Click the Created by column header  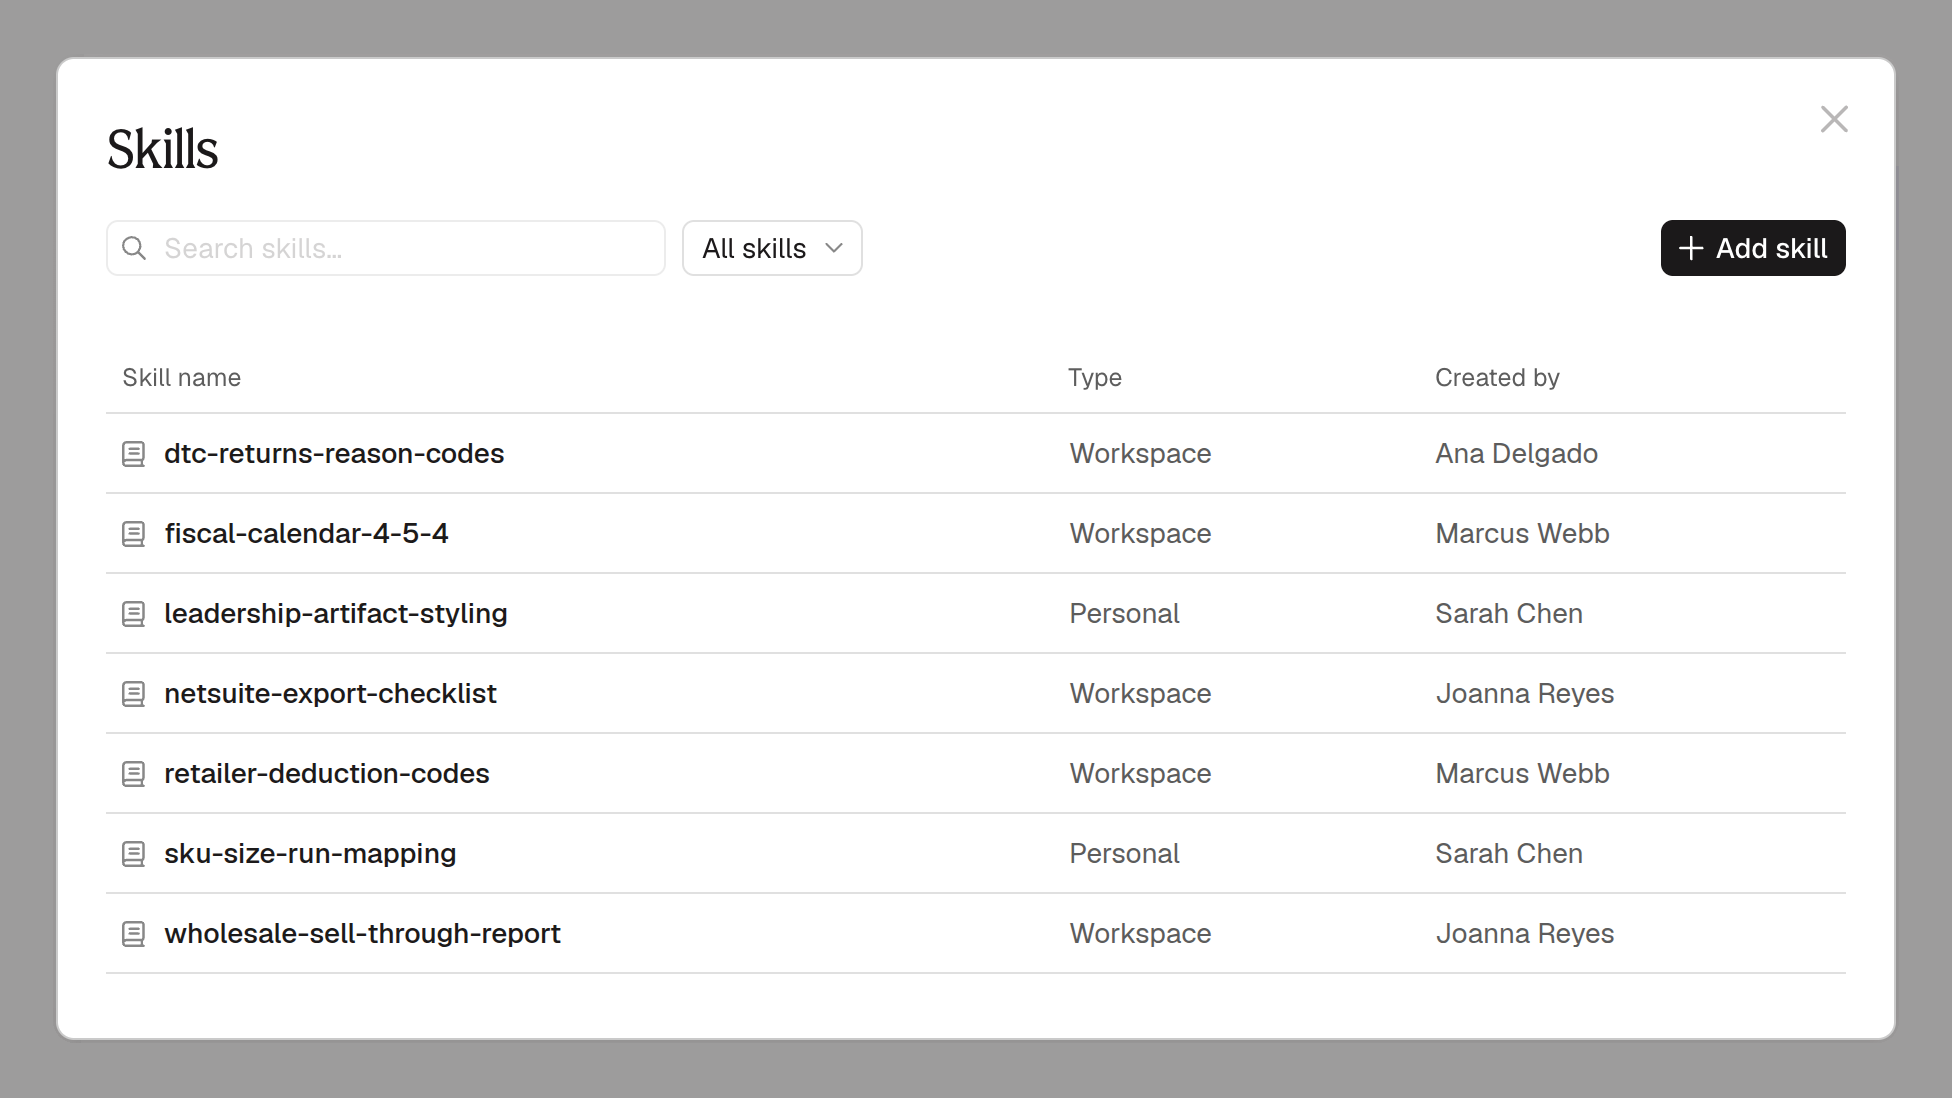coord(1497,377)
